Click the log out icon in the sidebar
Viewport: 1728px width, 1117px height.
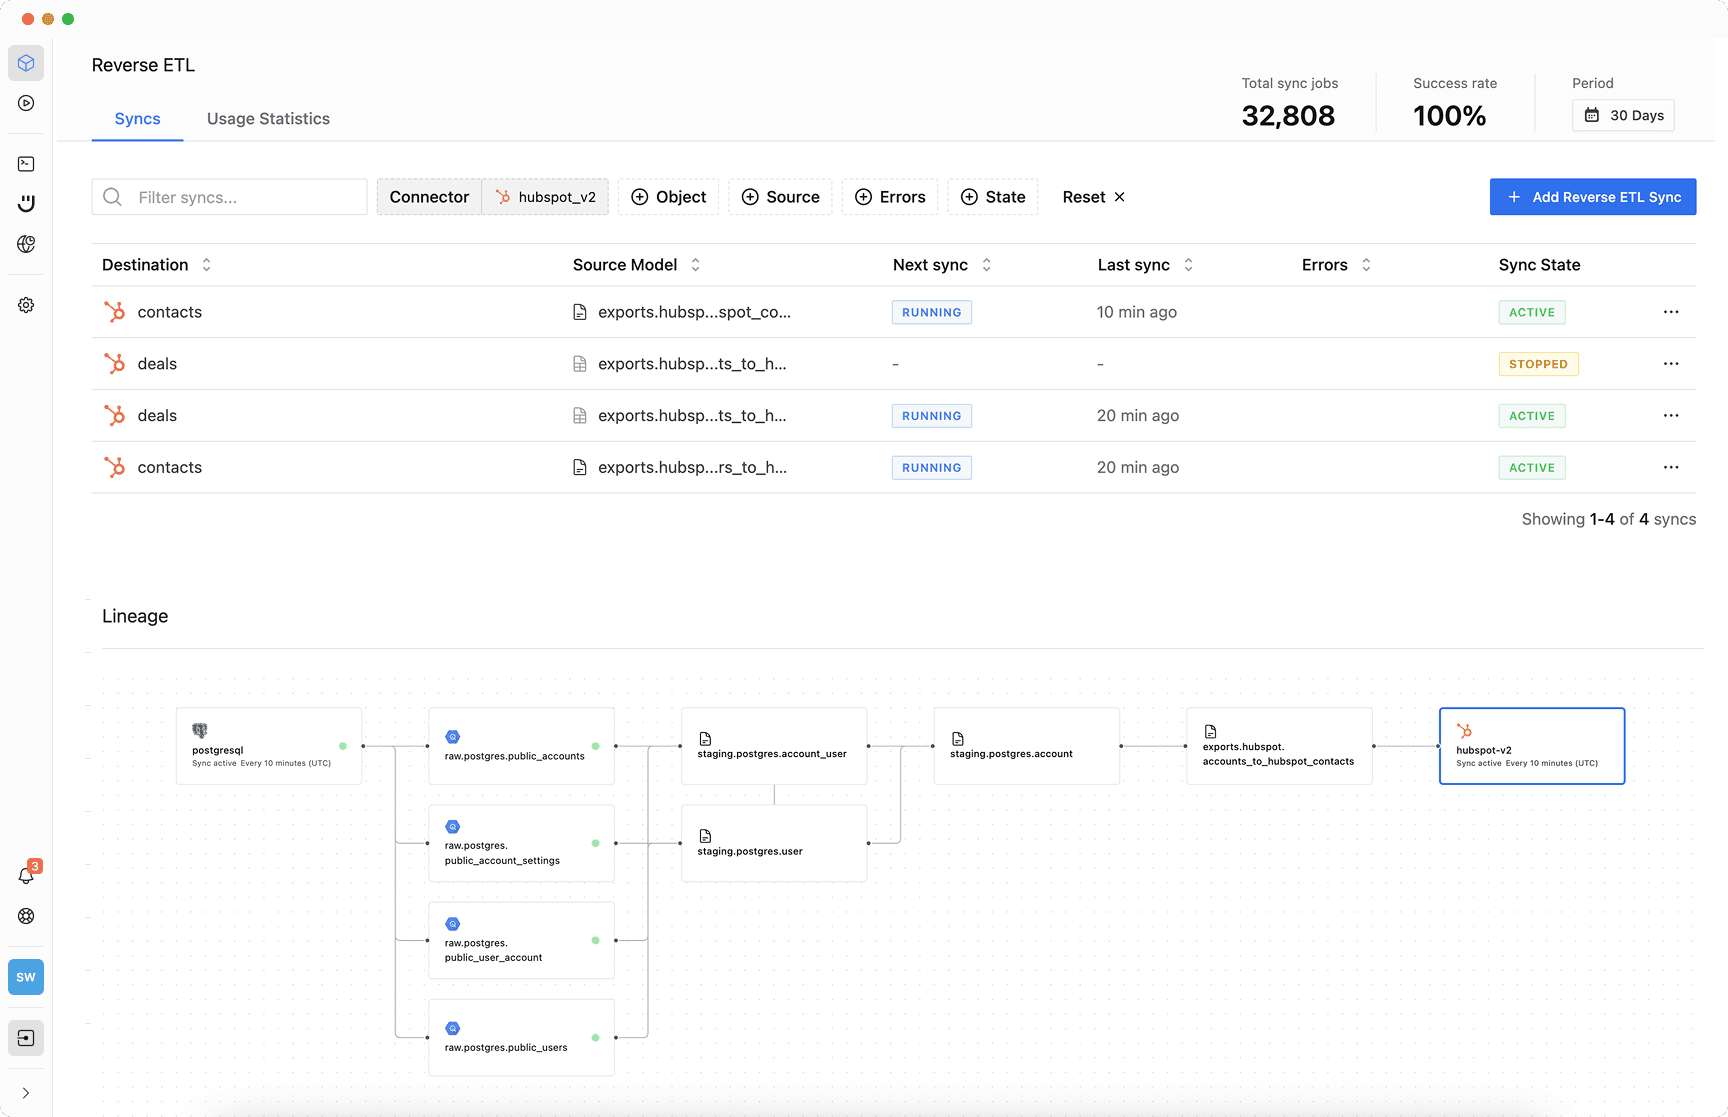pyautogui.click(x=26, y=1038)
